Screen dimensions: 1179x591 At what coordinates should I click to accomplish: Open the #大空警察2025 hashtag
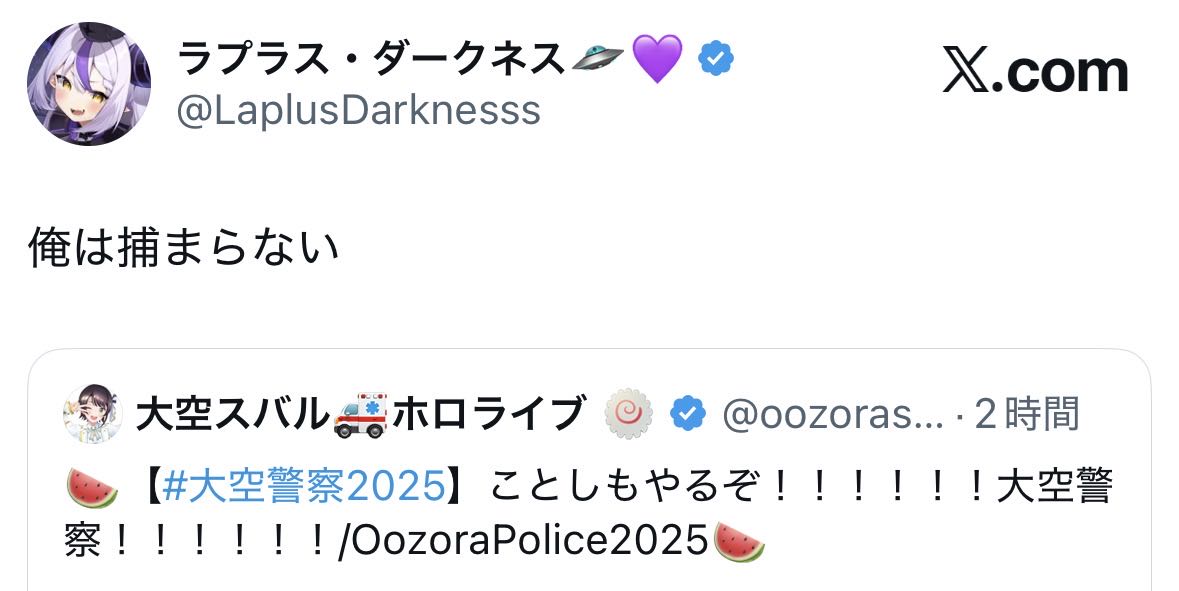303,485
